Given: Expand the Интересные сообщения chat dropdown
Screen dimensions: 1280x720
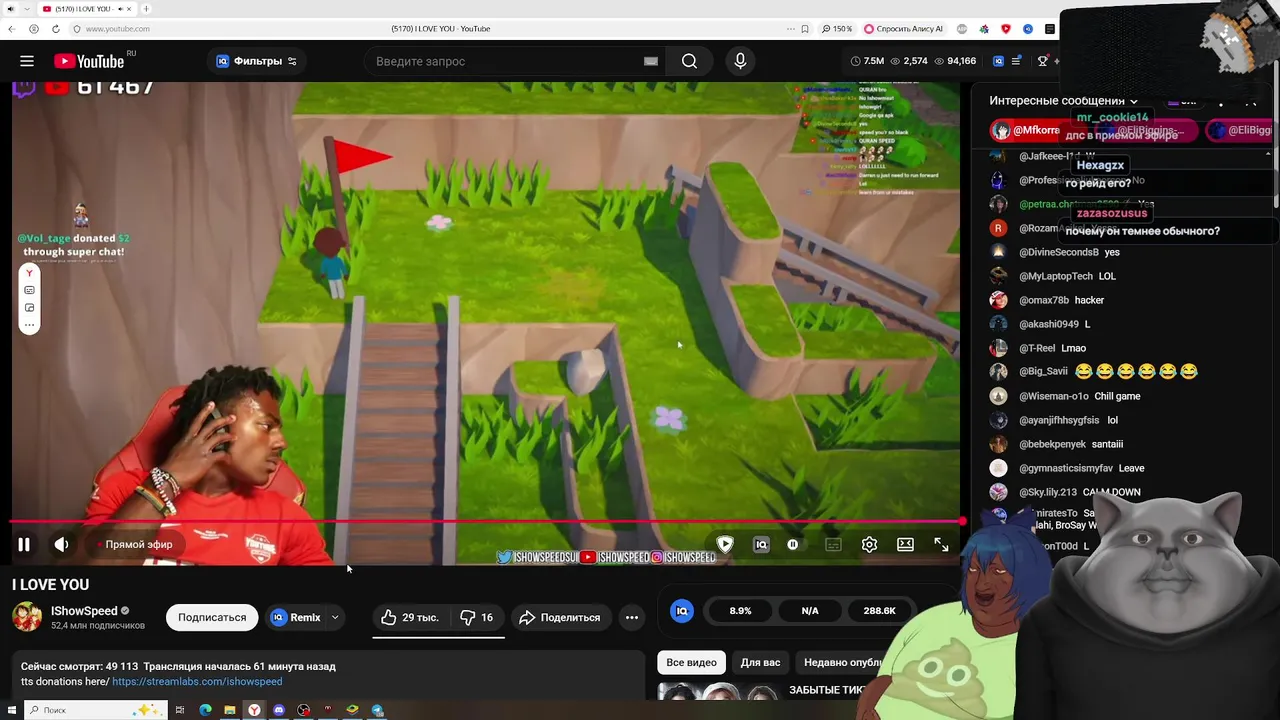Looking at the screenshot, I should click(1064, 101).
